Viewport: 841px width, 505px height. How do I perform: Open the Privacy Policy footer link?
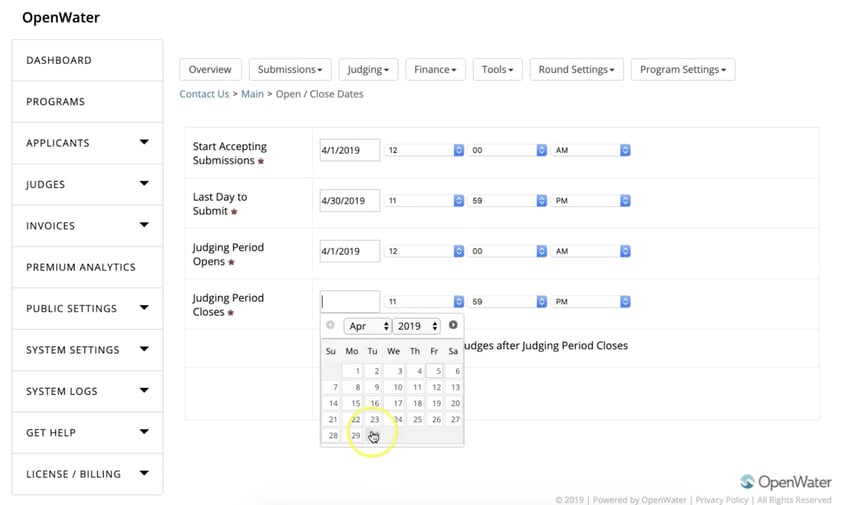click(x=720, y=500)
